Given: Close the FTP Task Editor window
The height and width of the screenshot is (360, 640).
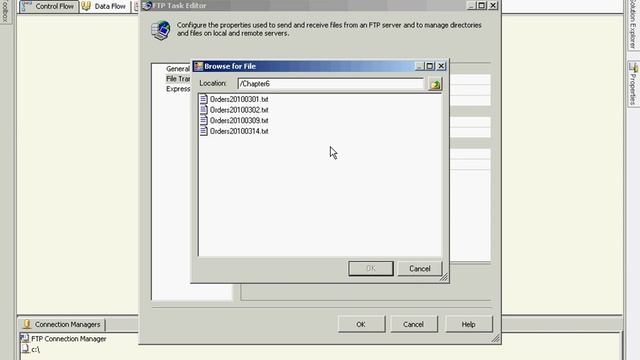Looking at the screenshot, I should tap(493, 5).
